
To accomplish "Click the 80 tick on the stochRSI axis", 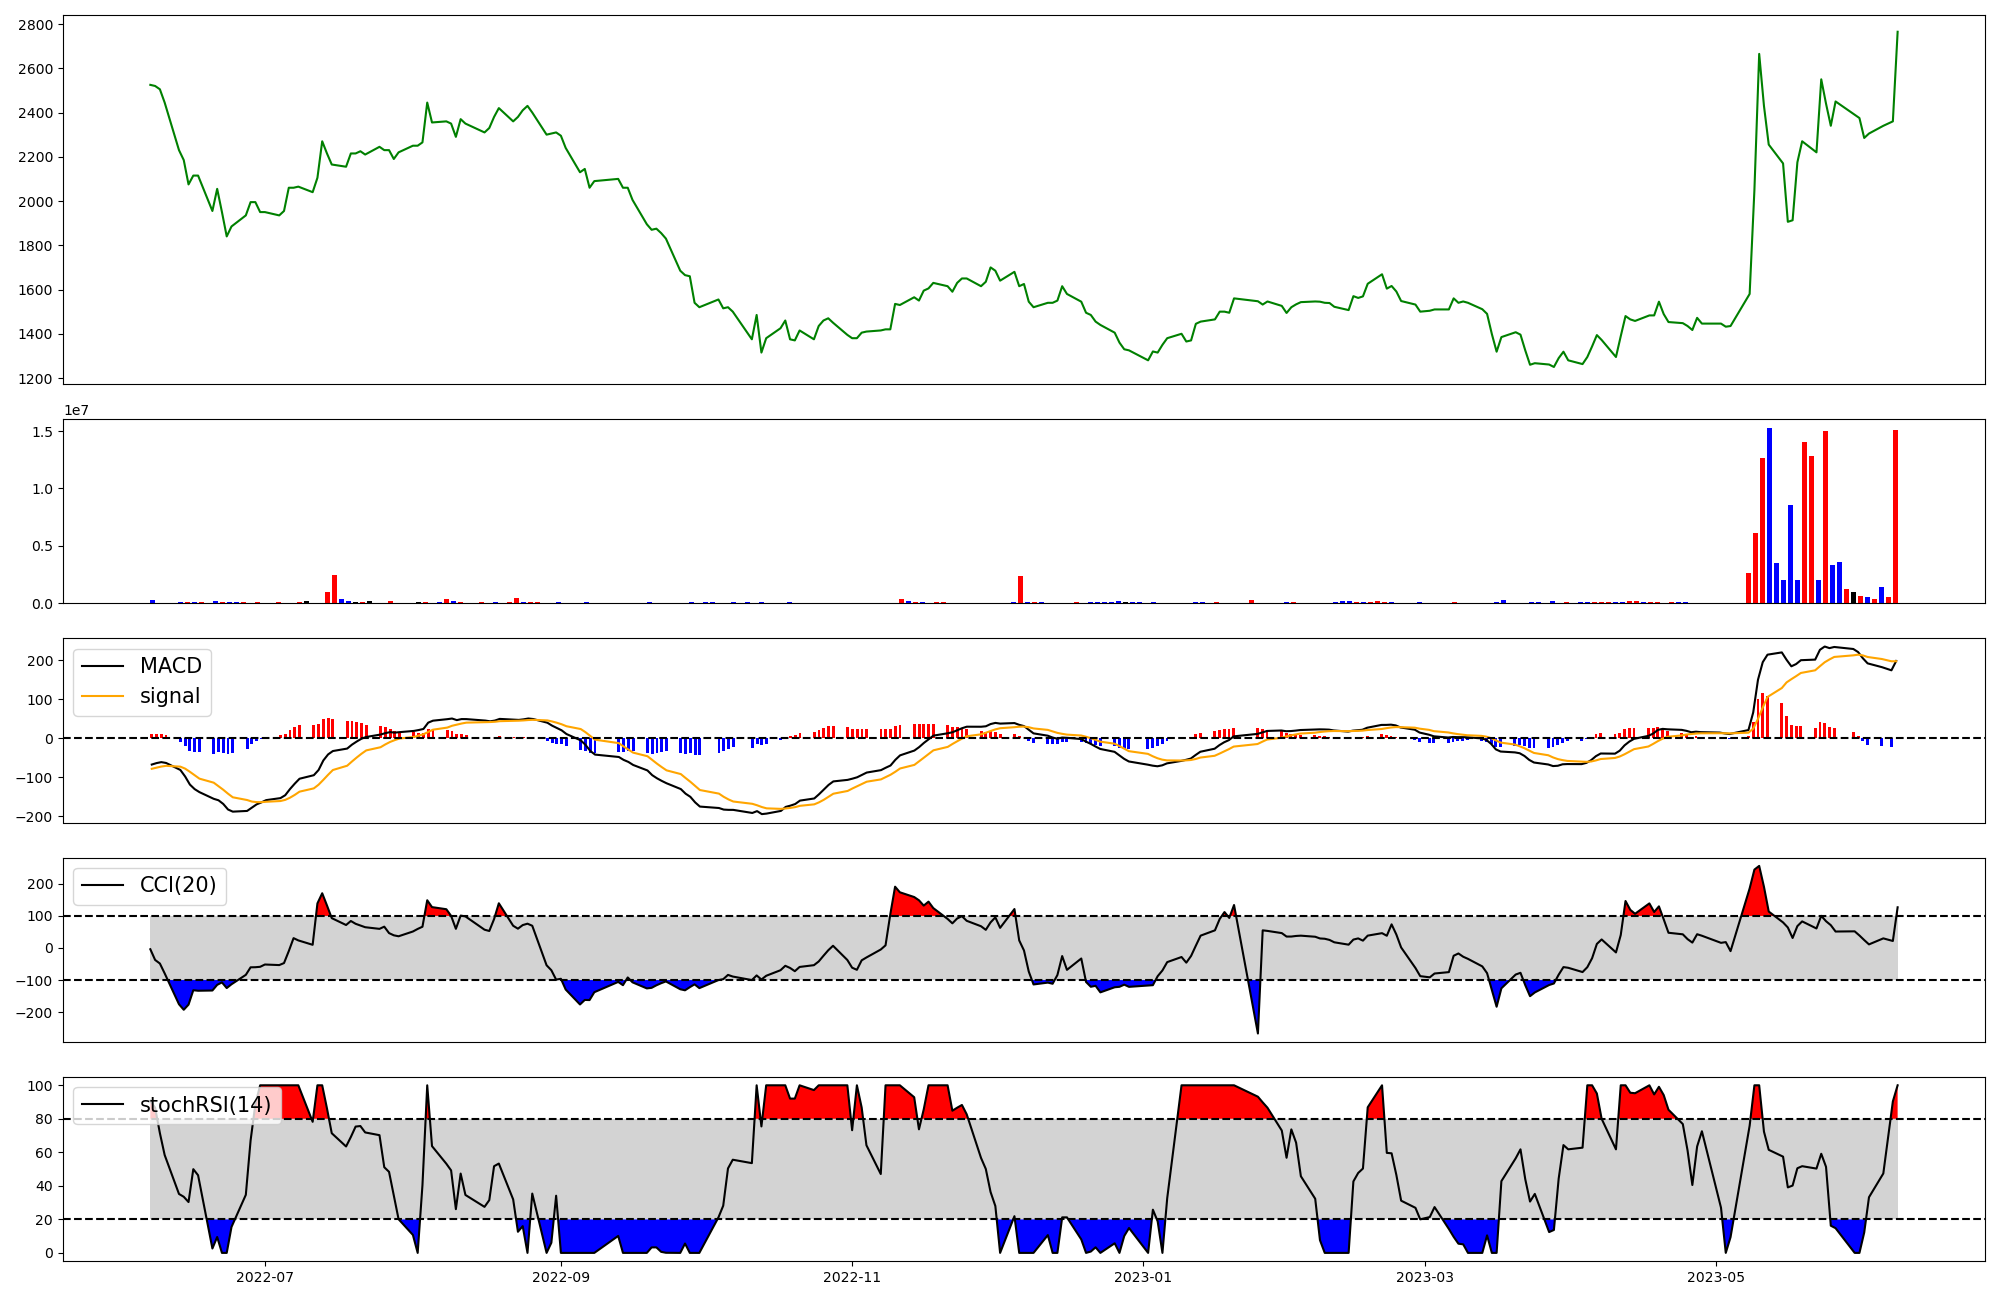I will 44,1119.
